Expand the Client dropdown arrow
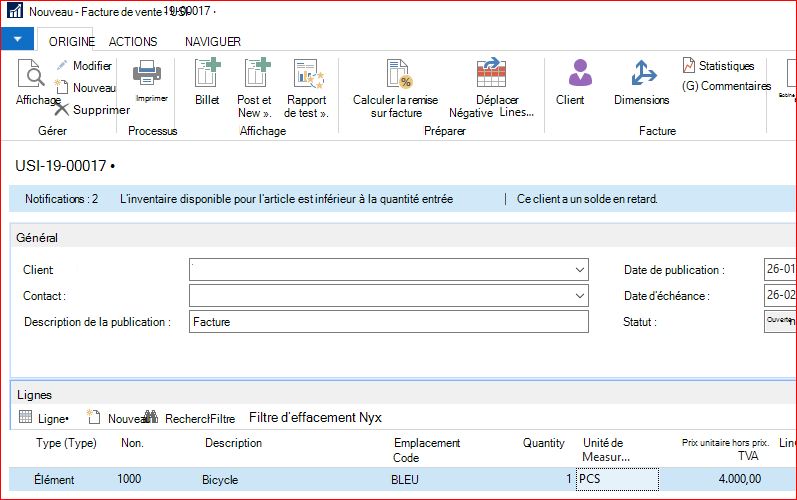Image resolution: width=797 pixels, height=500 pixels. point(579,270)
